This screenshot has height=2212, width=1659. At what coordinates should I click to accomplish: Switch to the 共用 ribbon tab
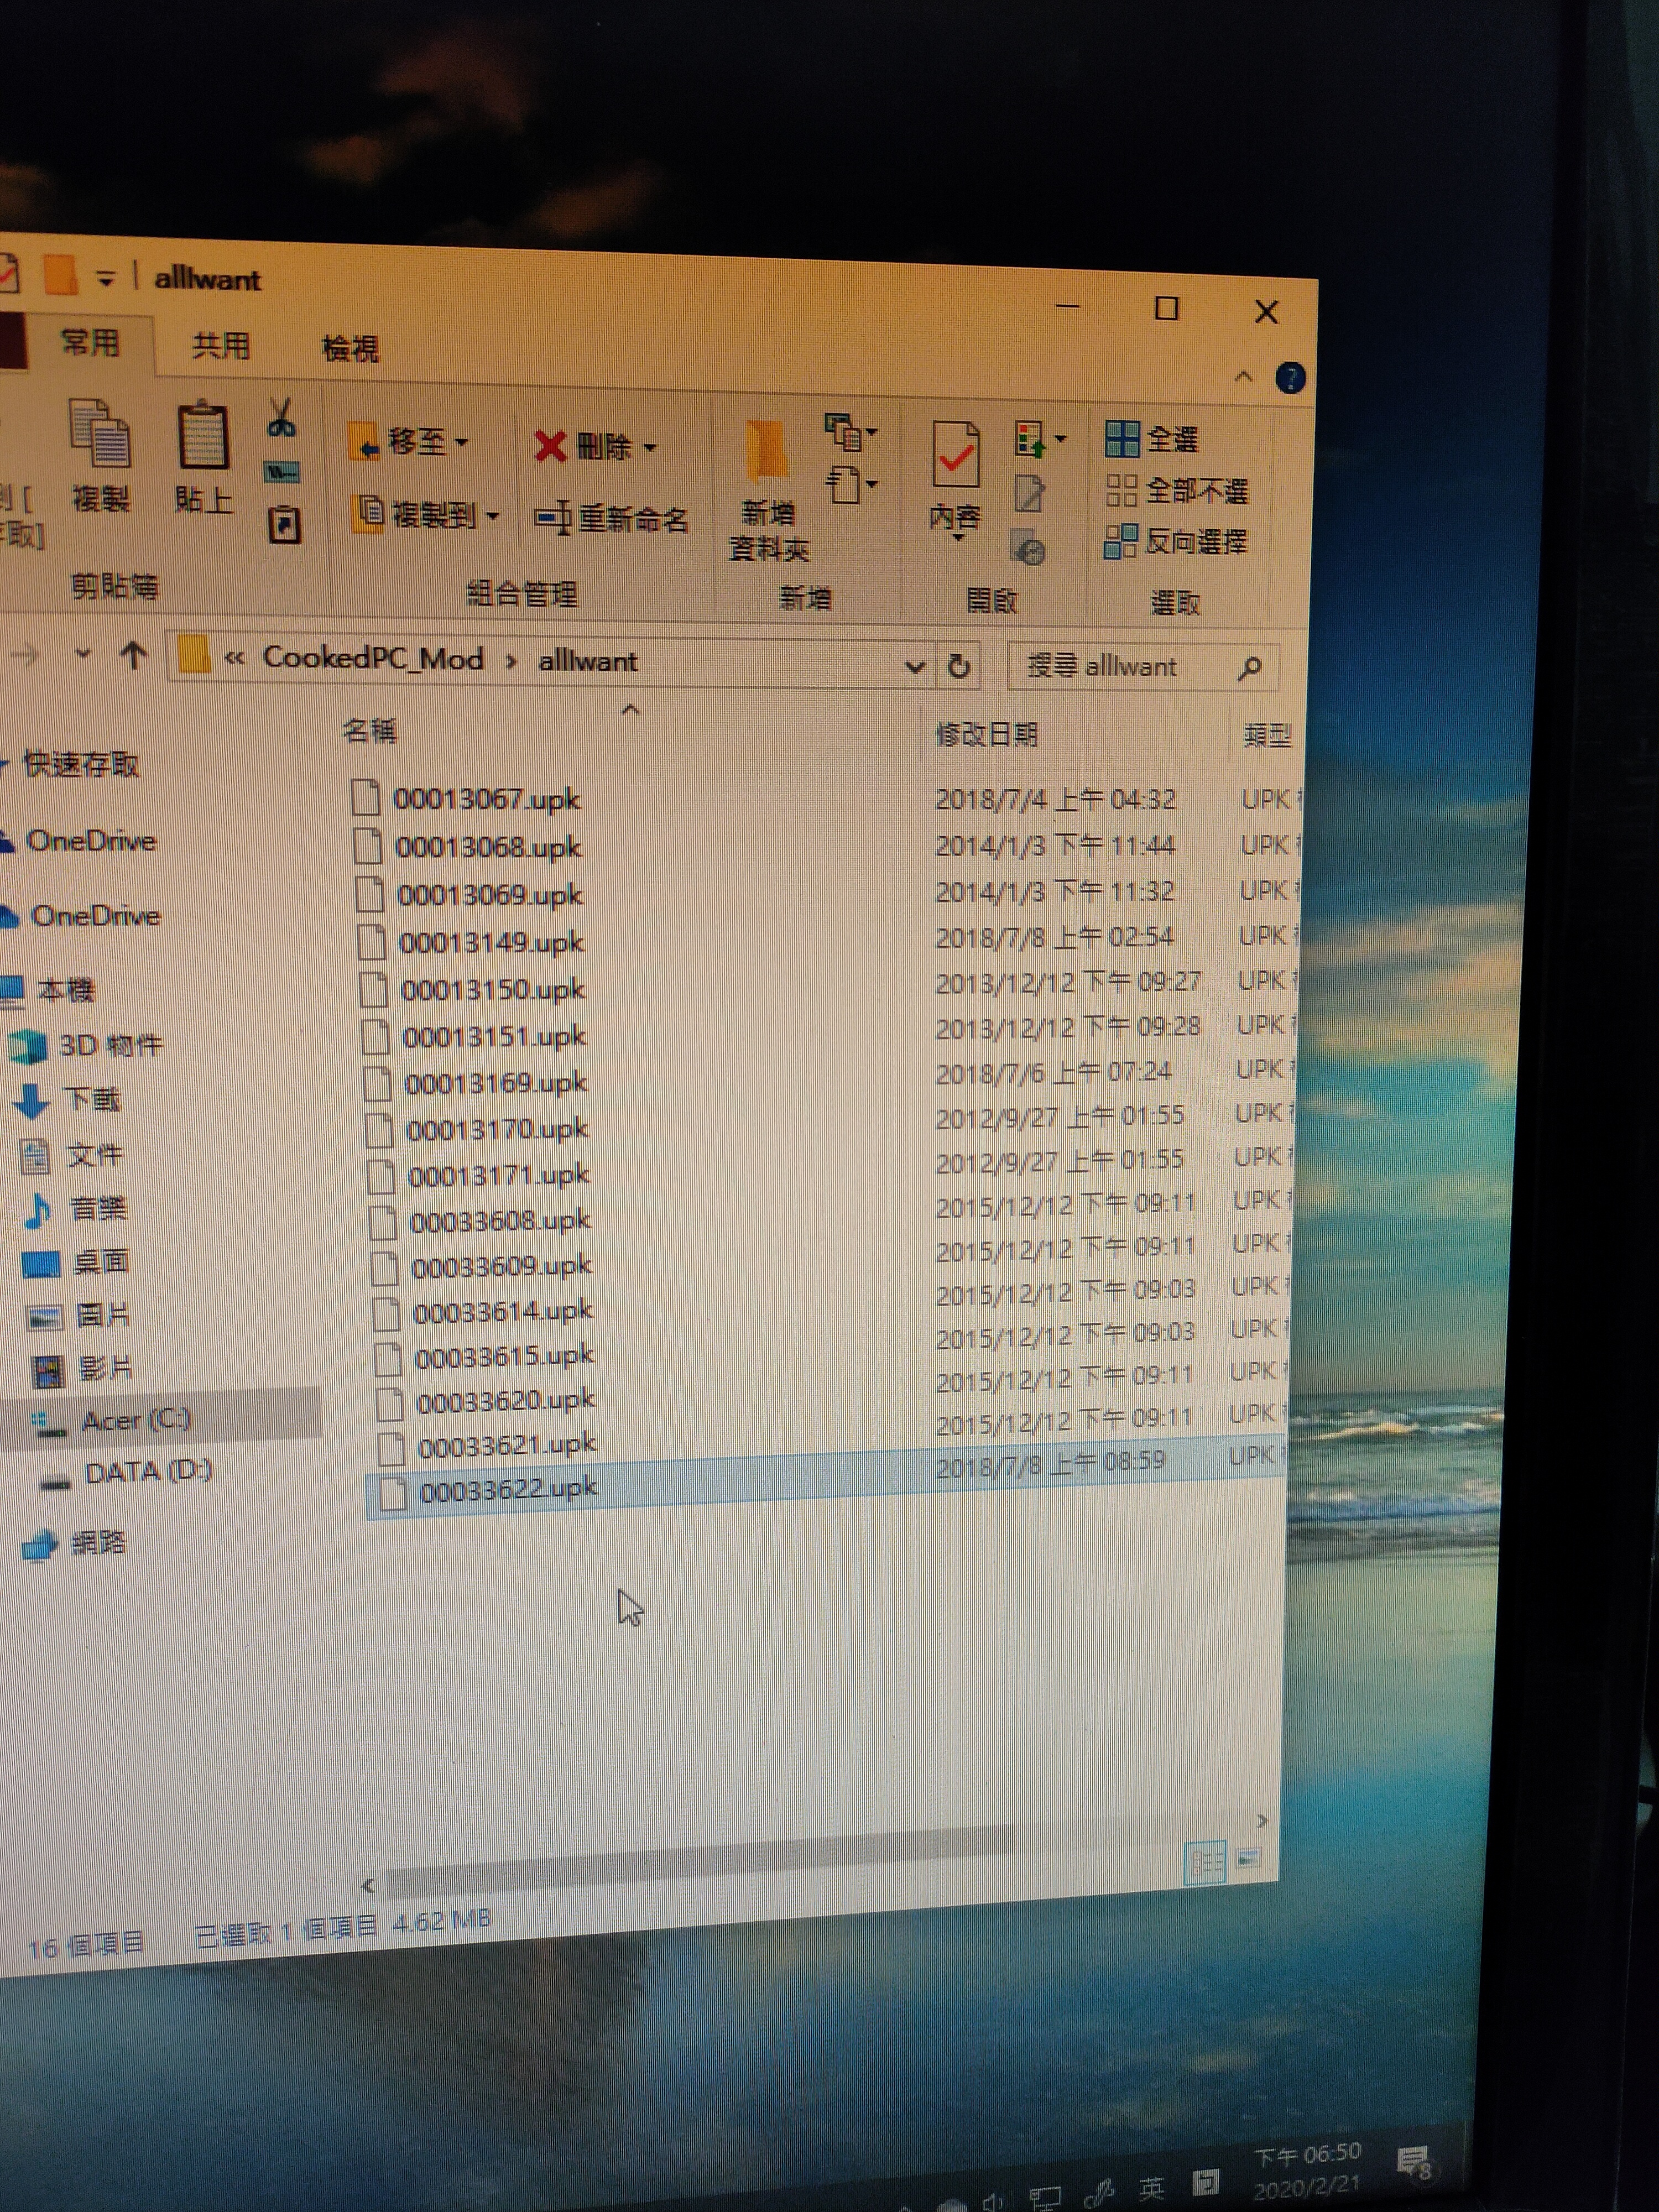(x=221, y=346)
